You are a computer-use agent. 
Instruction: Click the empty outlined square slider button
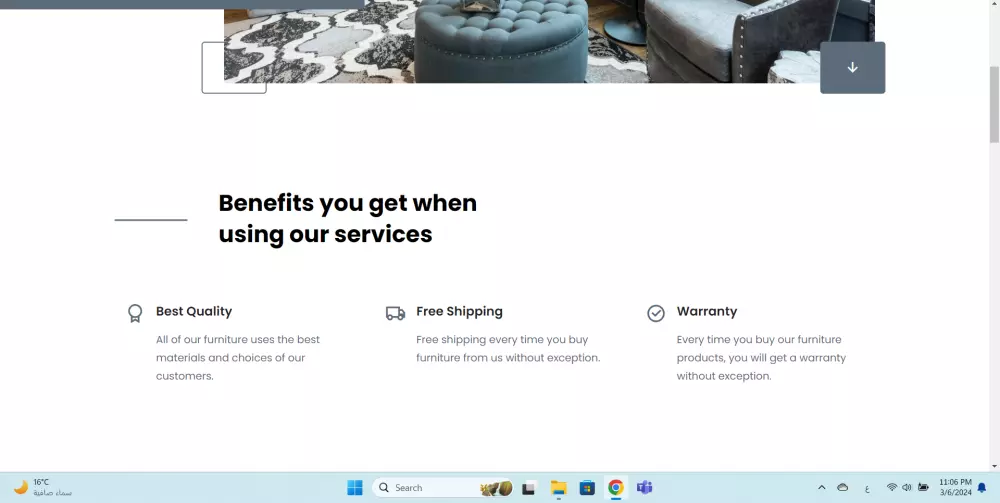click(234, 68)
